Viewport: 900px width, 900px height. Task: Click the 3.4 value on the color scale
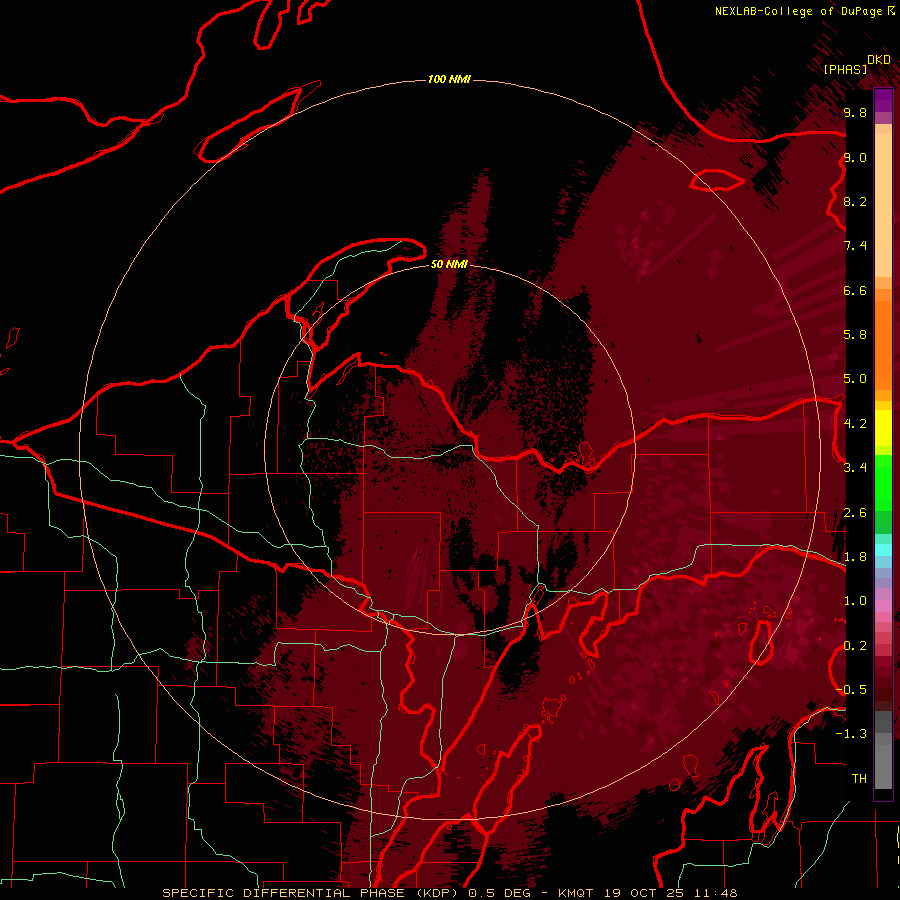pyautogui.click(x=855, y=468)
